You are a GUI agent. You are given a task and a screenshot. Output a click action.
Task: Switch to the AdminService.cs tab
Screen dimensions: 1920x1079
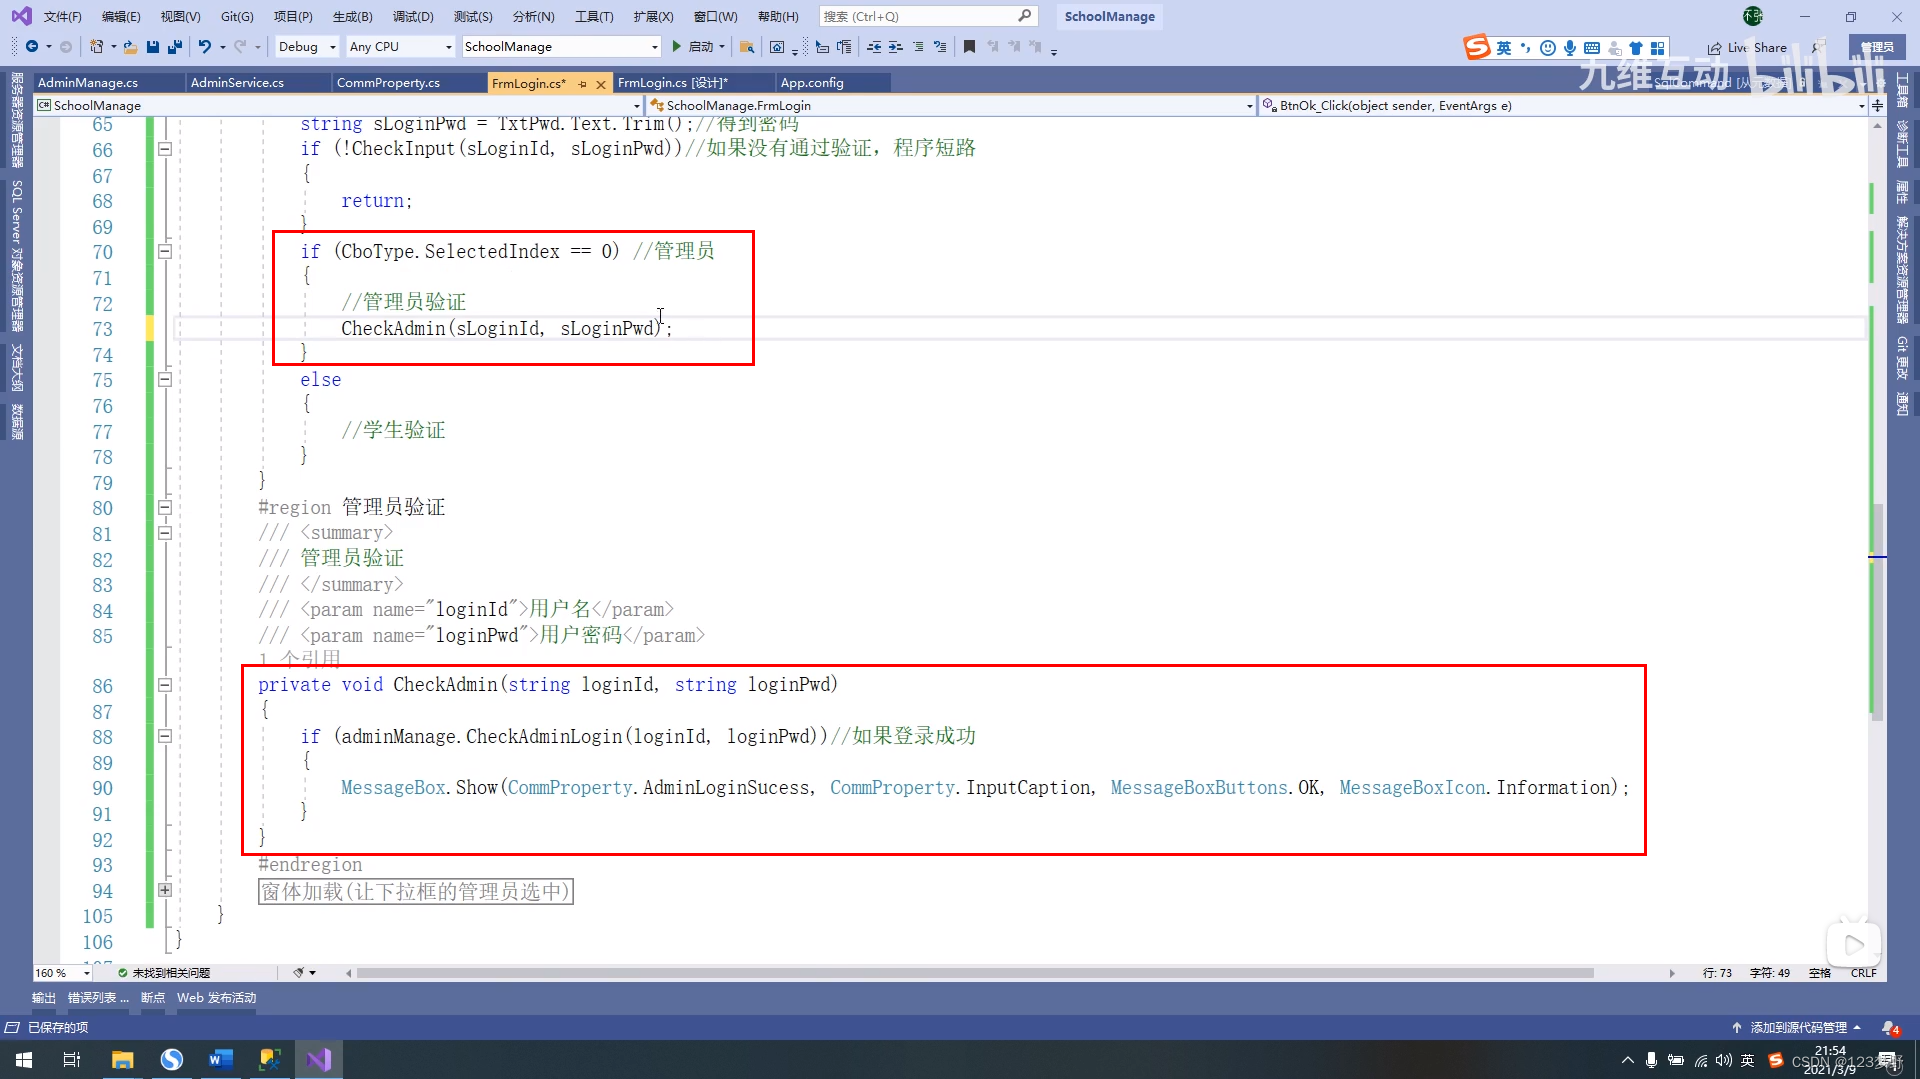pyautogui.click(x=237, y=83)
